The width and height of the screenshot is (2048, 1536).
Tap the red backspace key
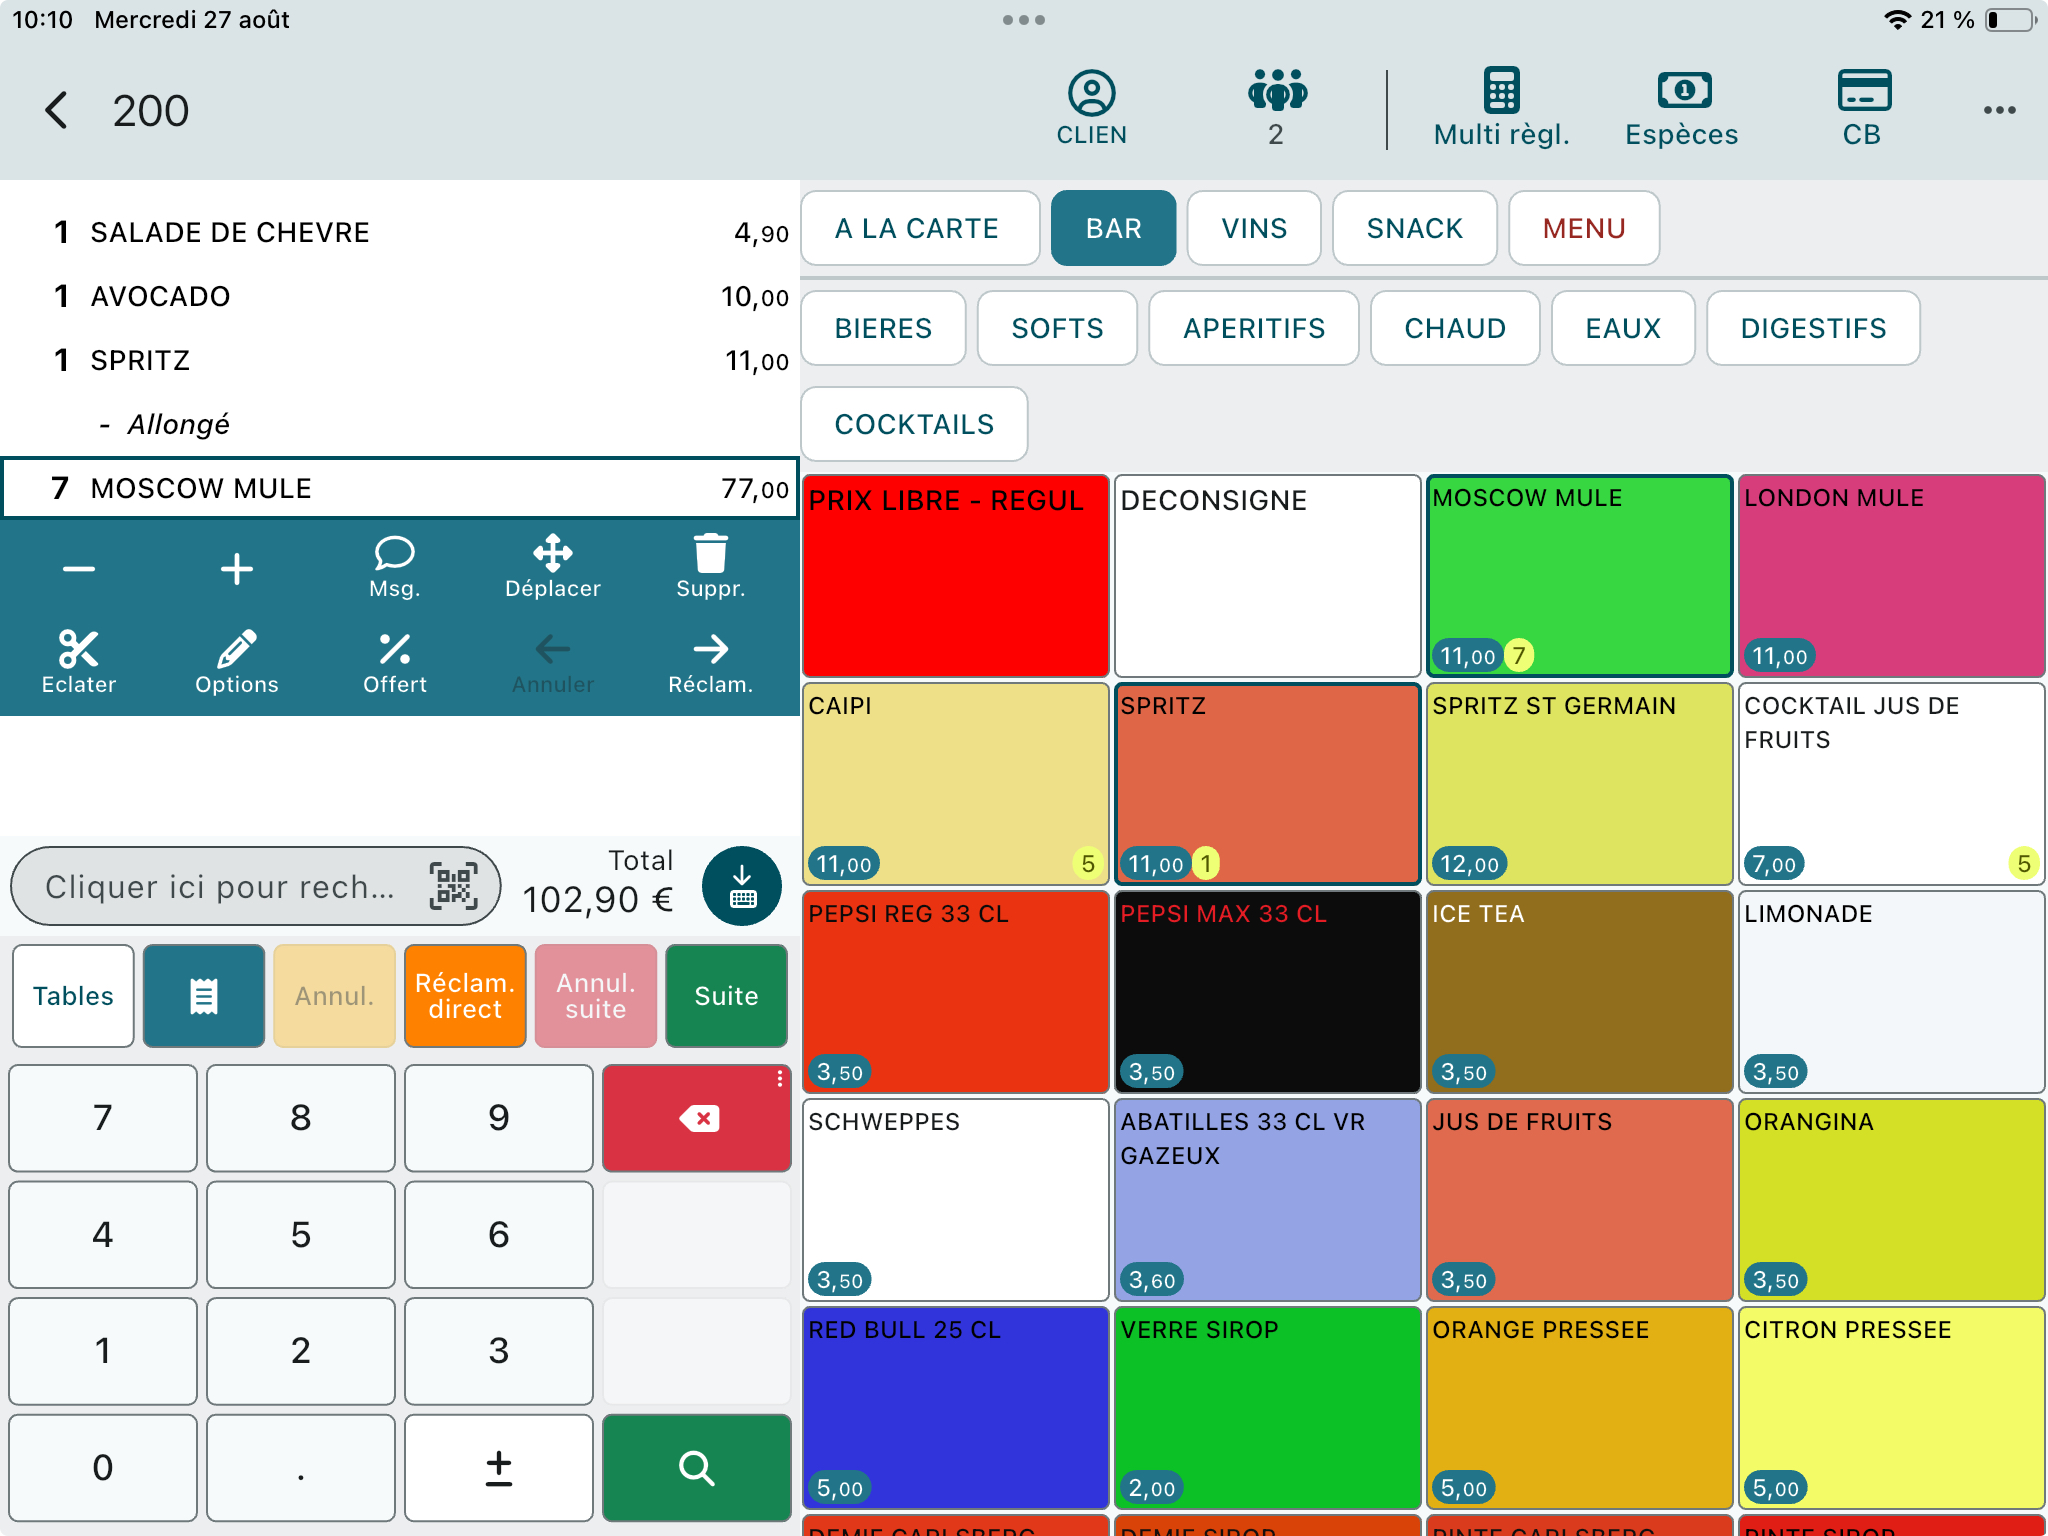tap(697, 1118)
